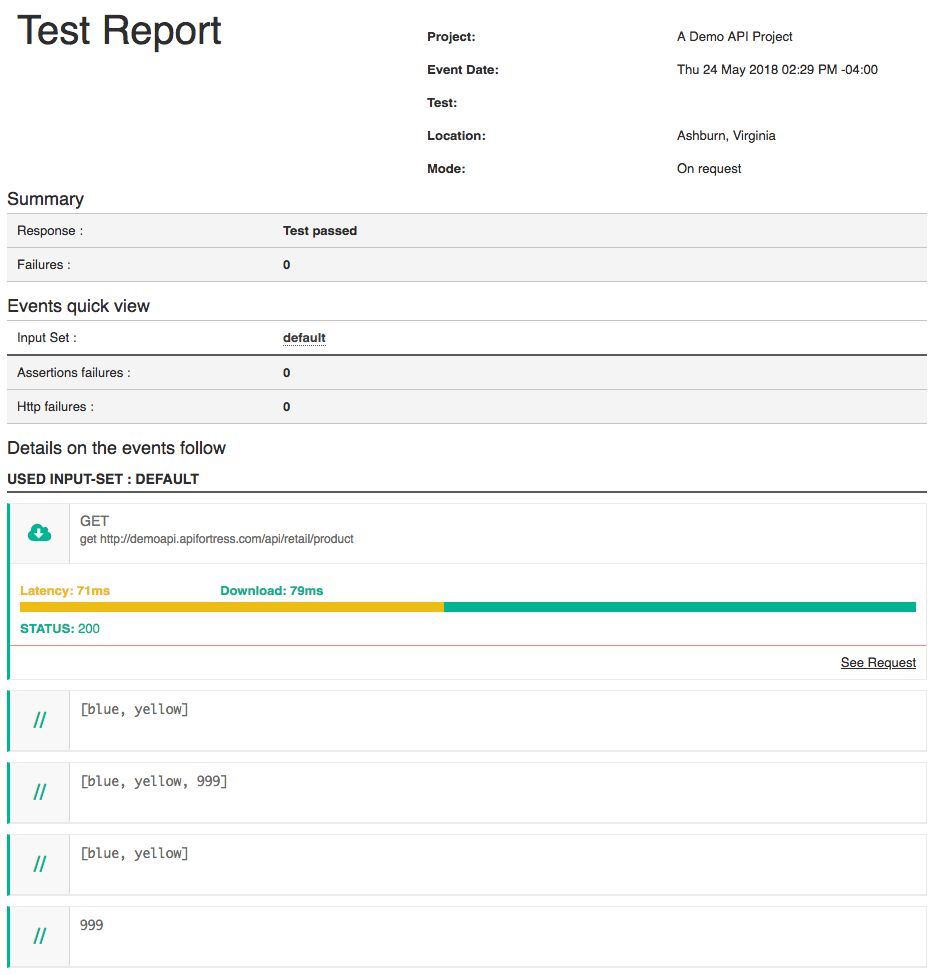
Task: Click the yellow latency bar segment
Action: click(231, 607)
